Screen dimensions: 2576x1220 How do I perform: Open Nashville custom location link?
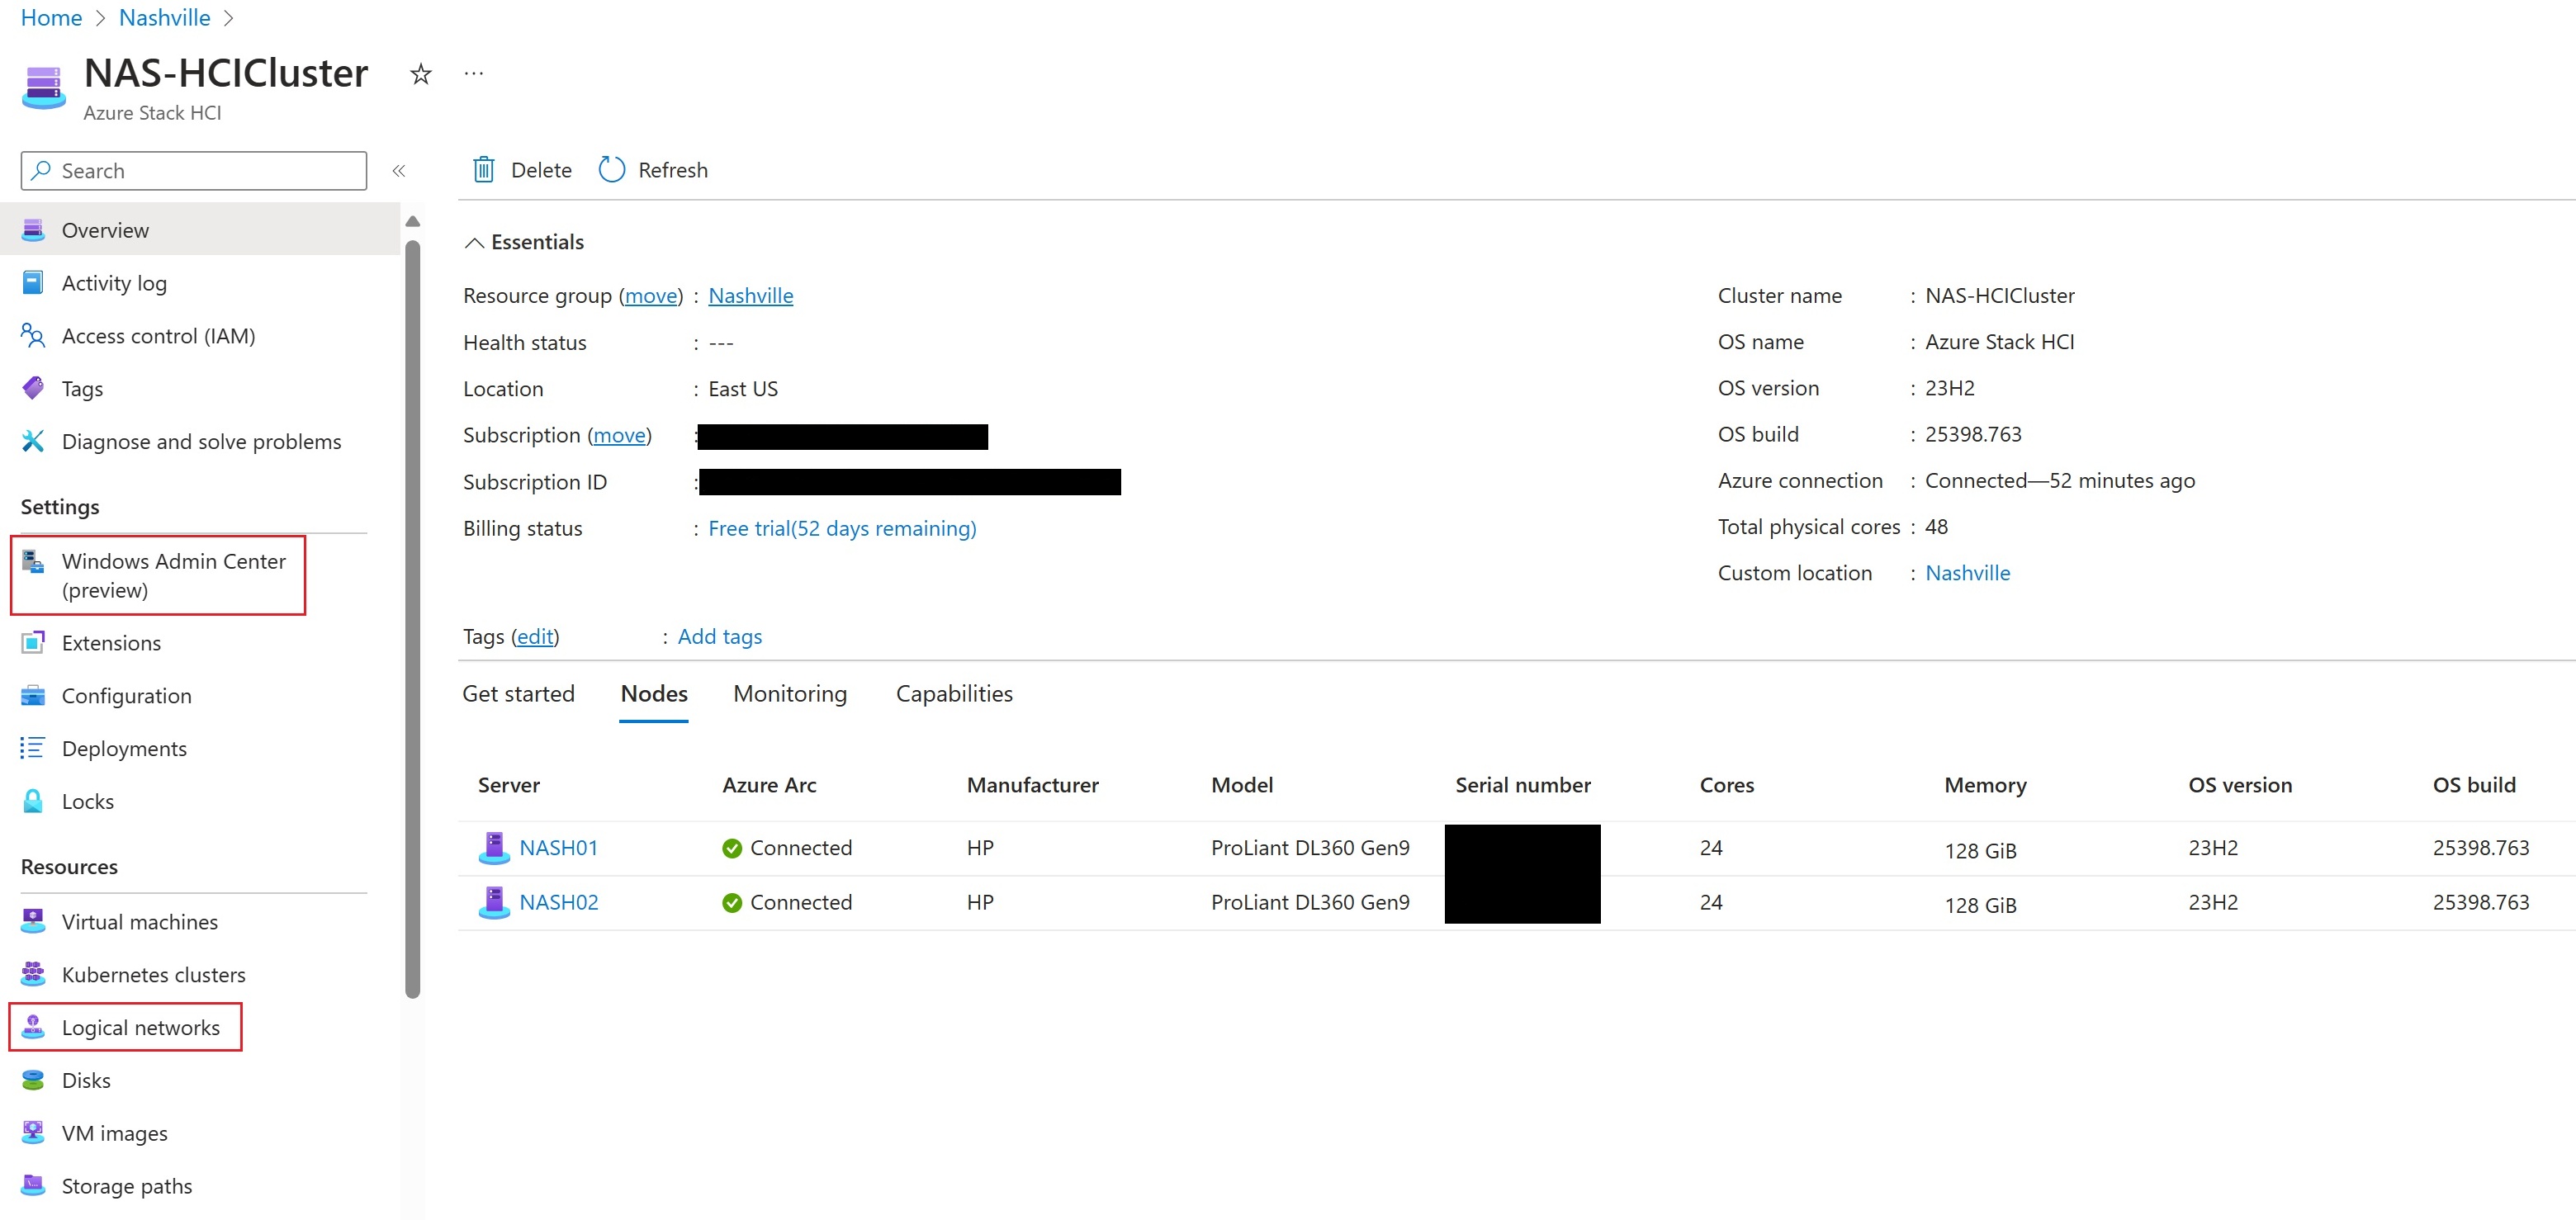point(1967,572)
